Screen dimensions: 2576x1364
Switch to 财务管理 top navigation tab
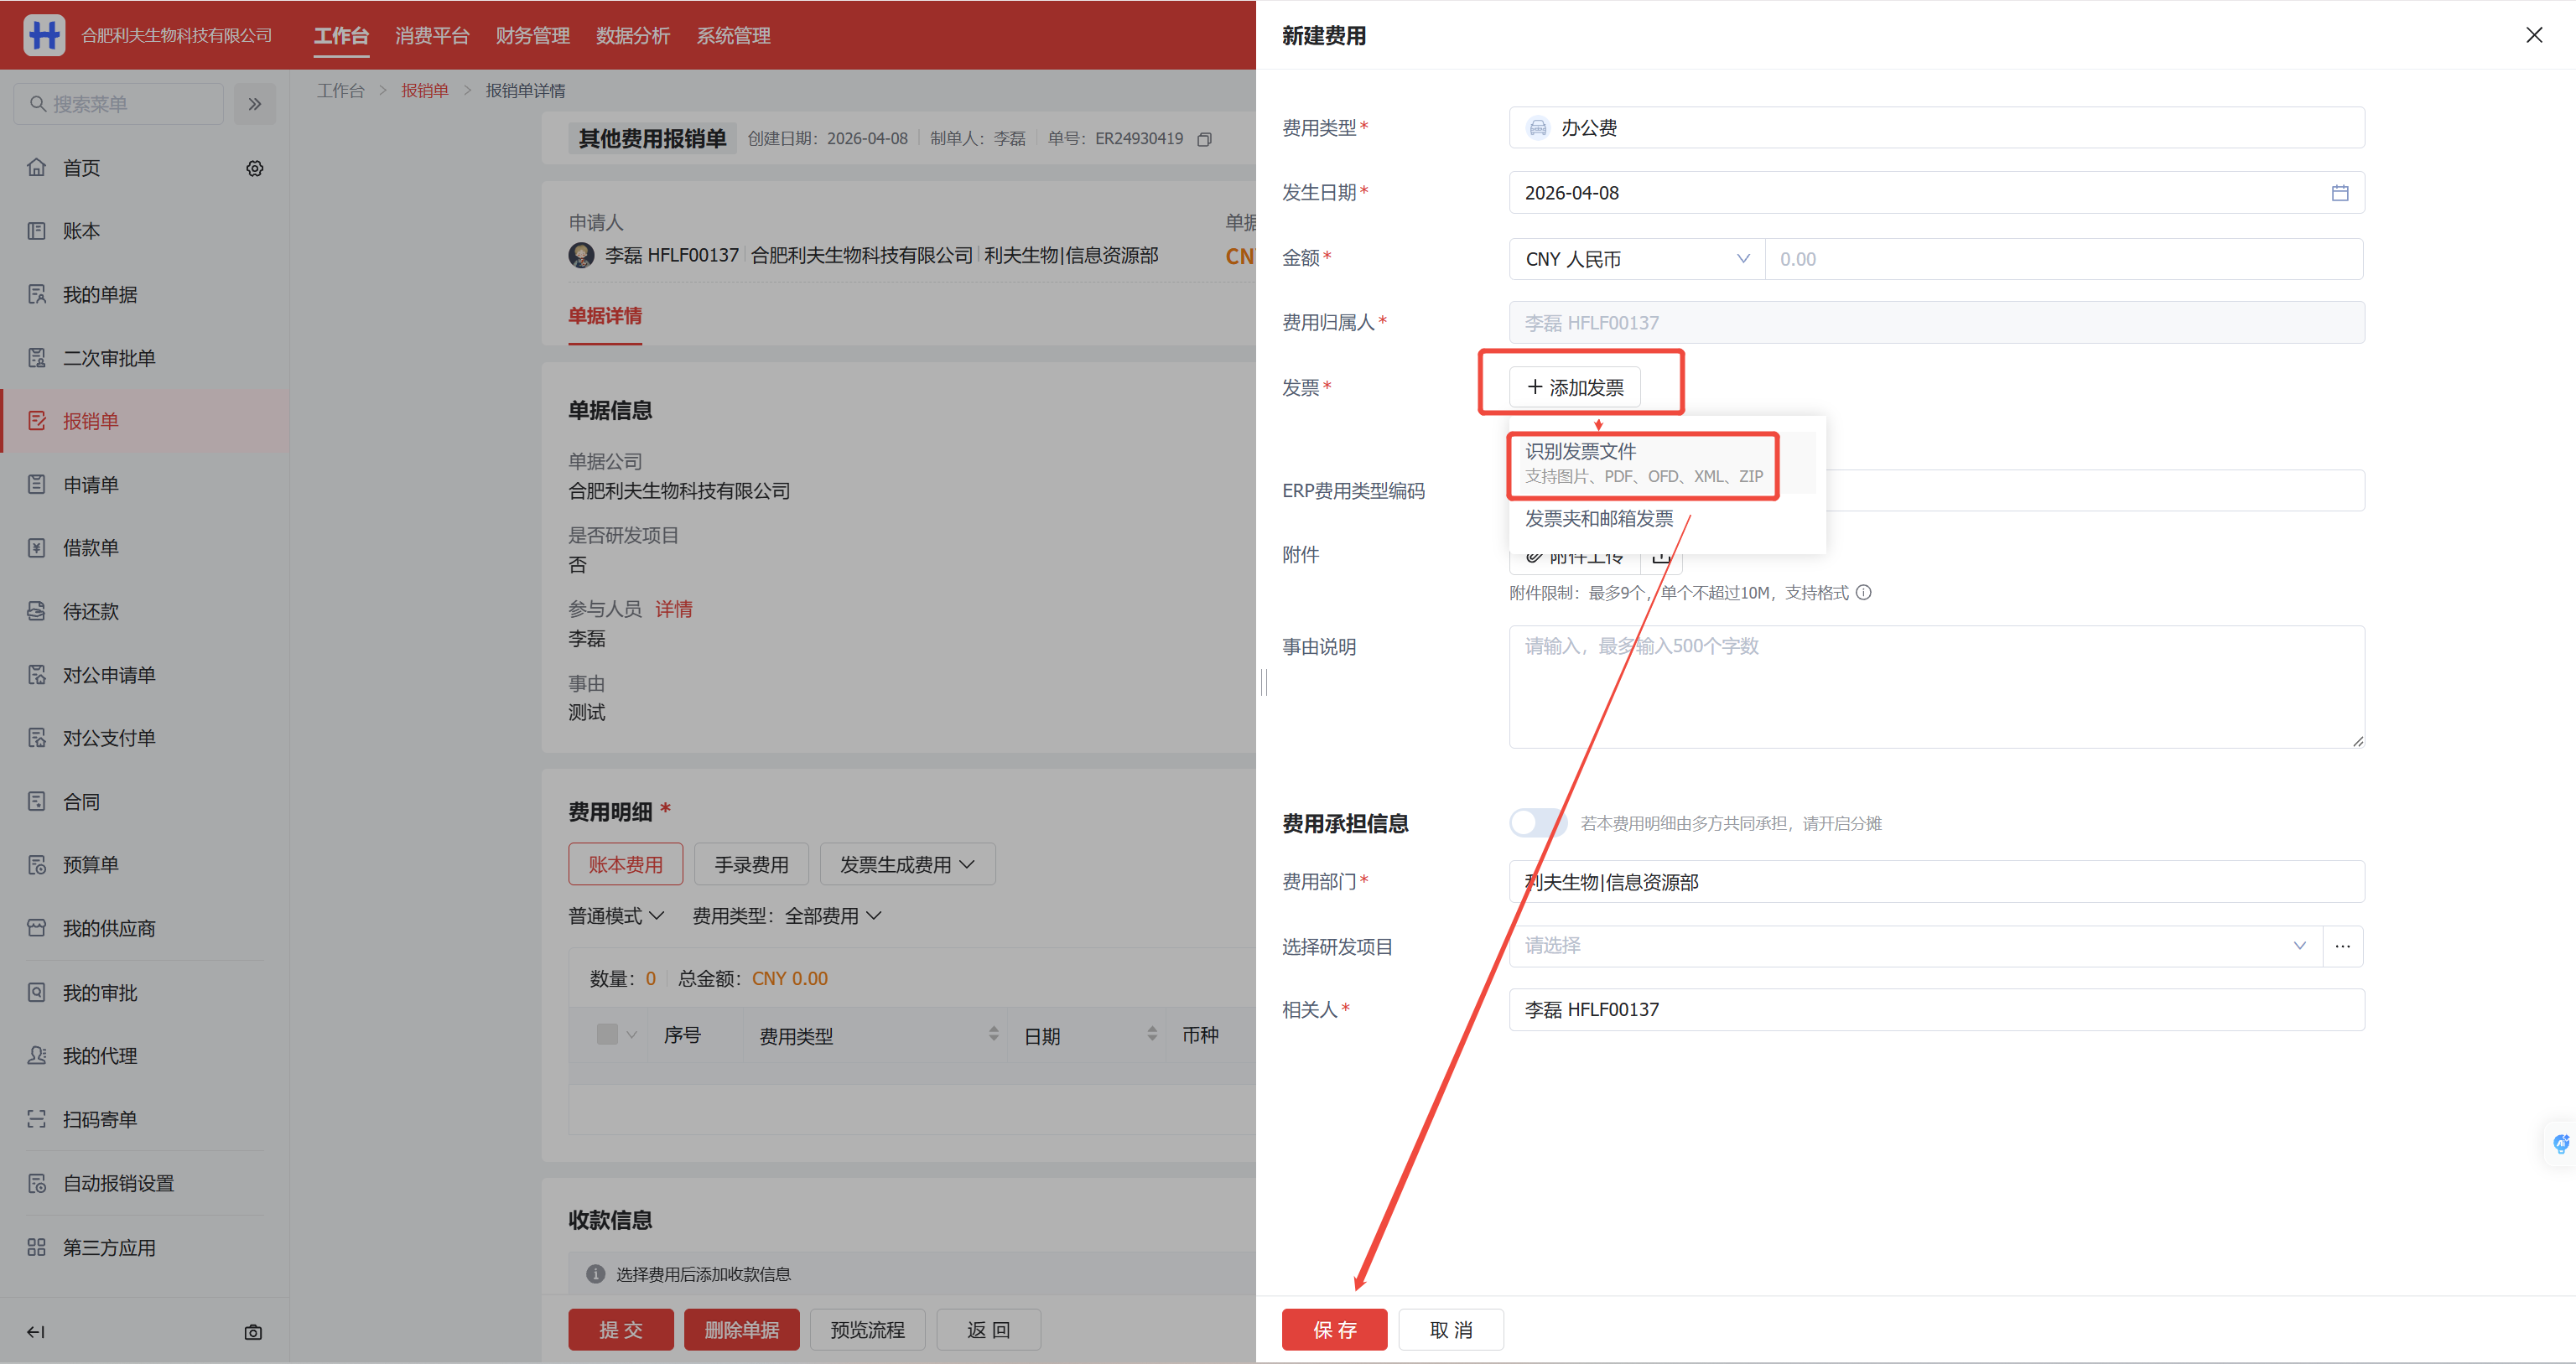(532, 36)
